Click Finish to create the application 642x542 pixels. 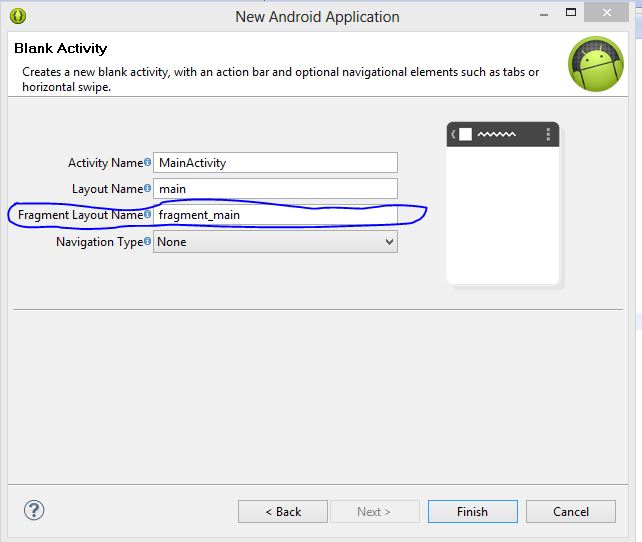pyautogui.click(x=472, y=512)
